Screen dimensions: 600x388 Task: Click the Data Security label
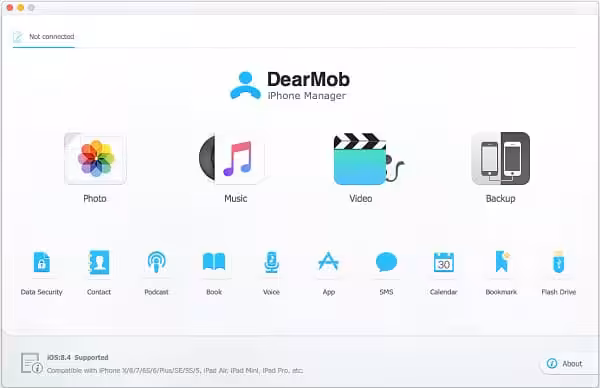point(41,292)
